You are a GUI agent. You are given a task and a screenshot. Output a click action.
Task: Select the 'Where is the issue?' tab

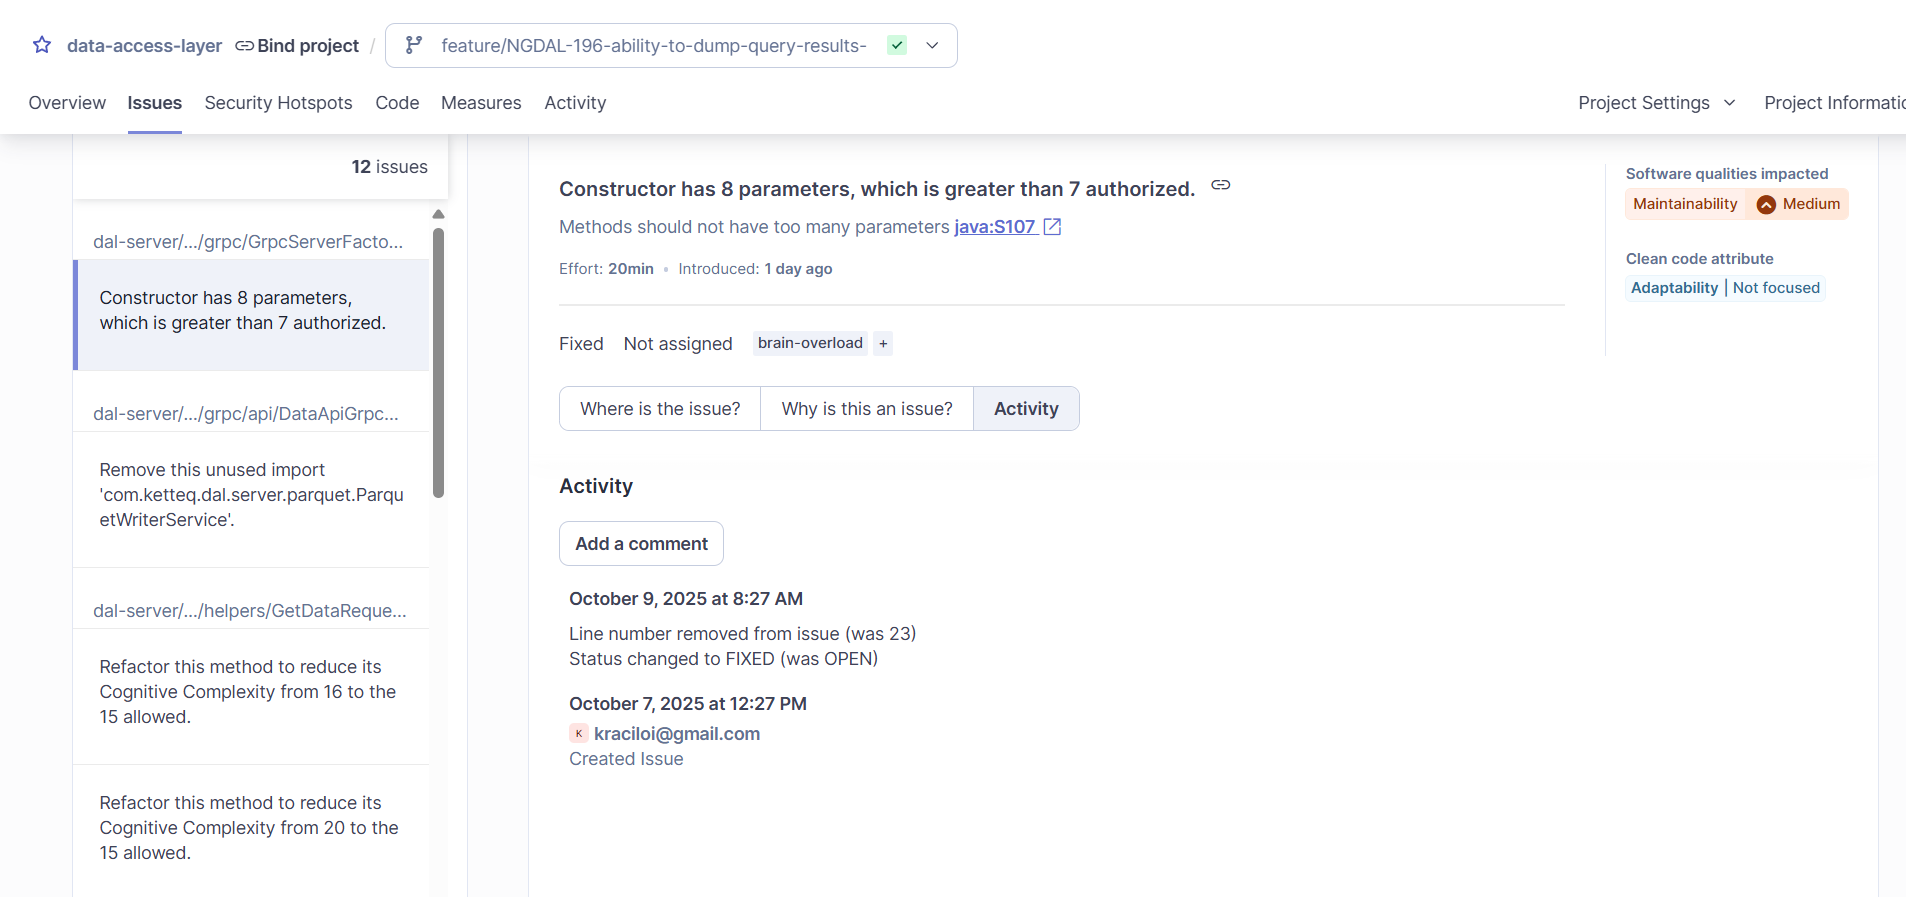(x=660, y=408)
